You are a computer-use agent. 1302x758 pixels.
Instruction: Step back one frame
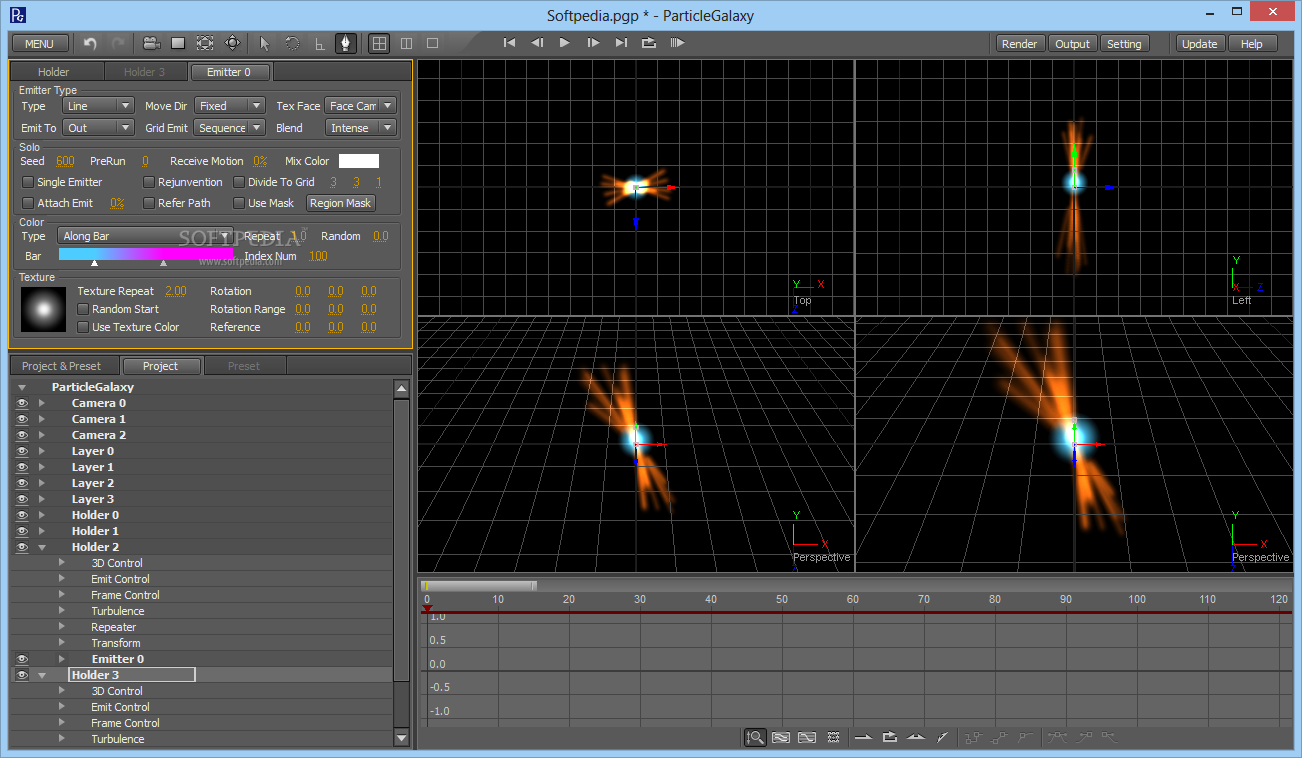(537, 43)
